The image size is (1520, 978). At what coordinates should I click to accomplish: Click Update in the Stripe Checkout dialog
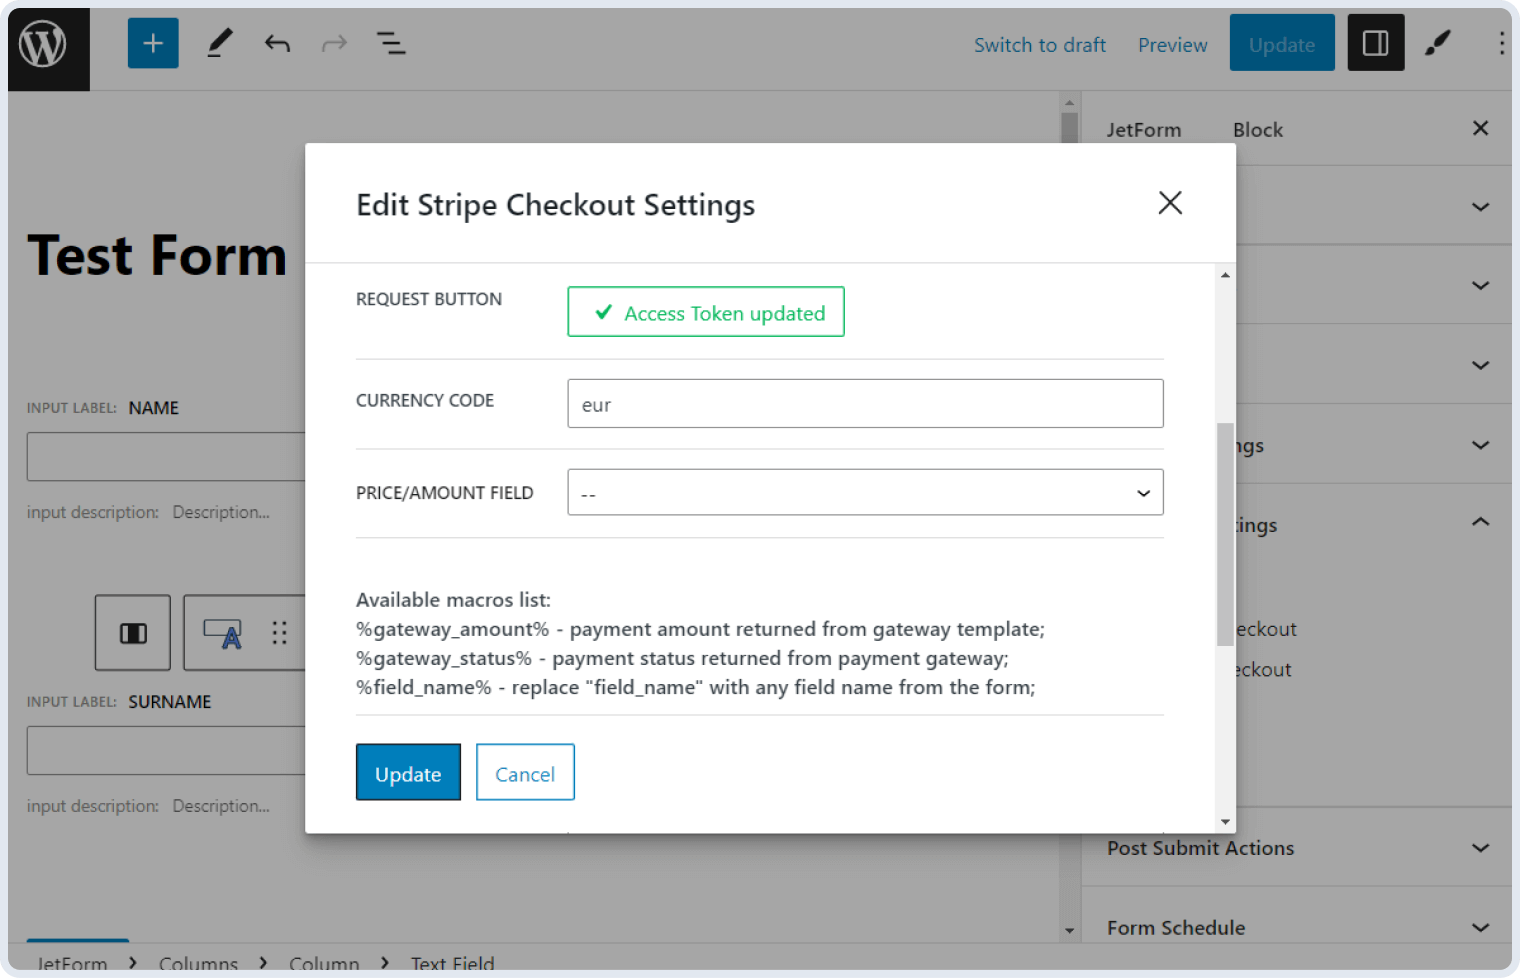408,772
